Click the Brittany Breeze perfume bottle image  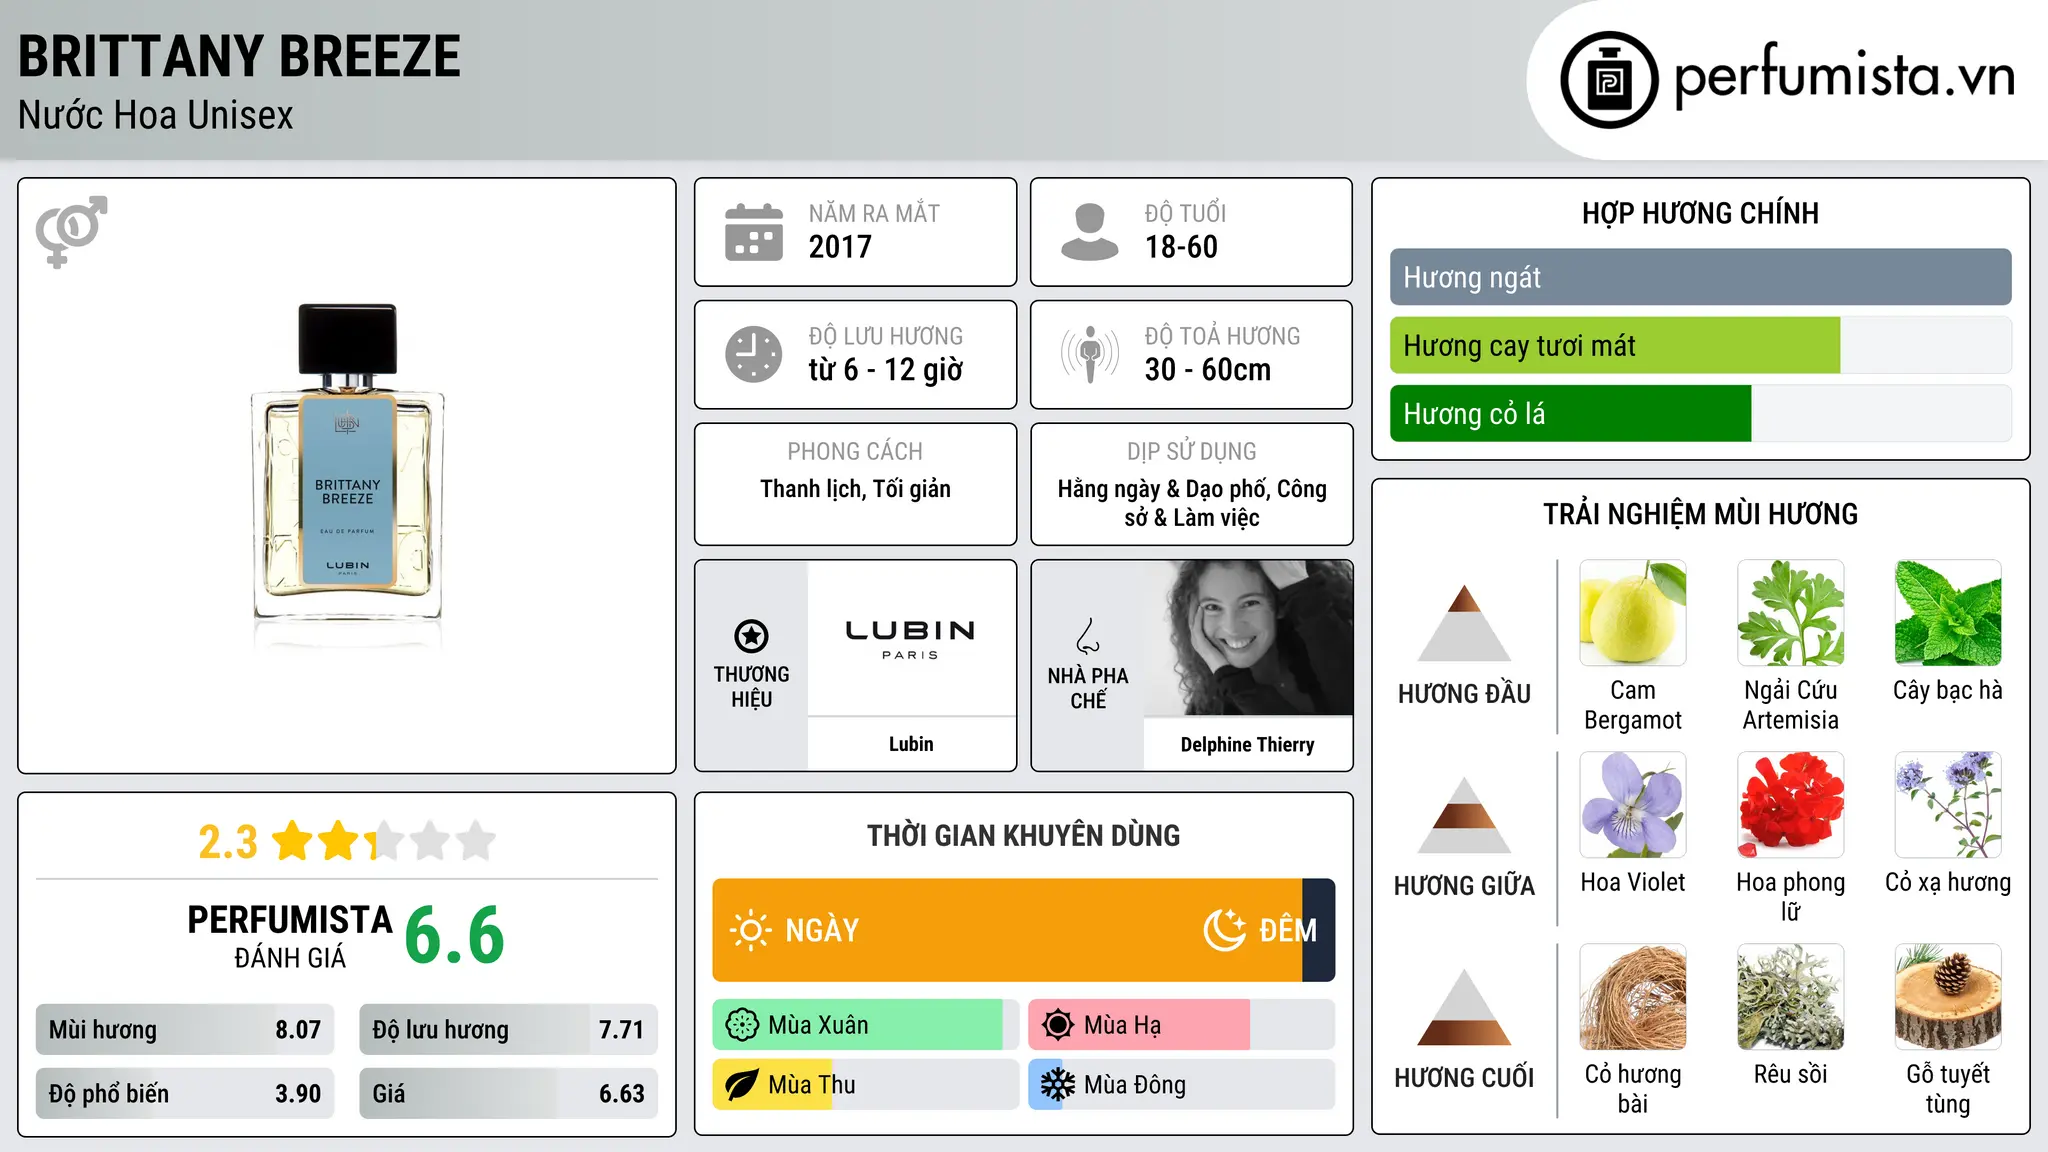(x=347, y=464)
